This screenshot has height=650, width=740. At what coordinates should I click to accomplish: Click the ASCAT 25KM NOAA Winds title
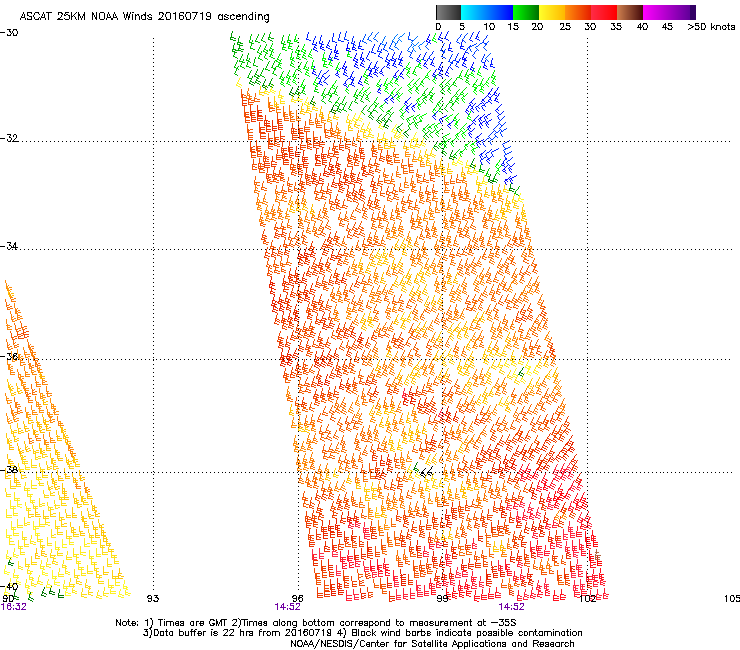[144, 17]
